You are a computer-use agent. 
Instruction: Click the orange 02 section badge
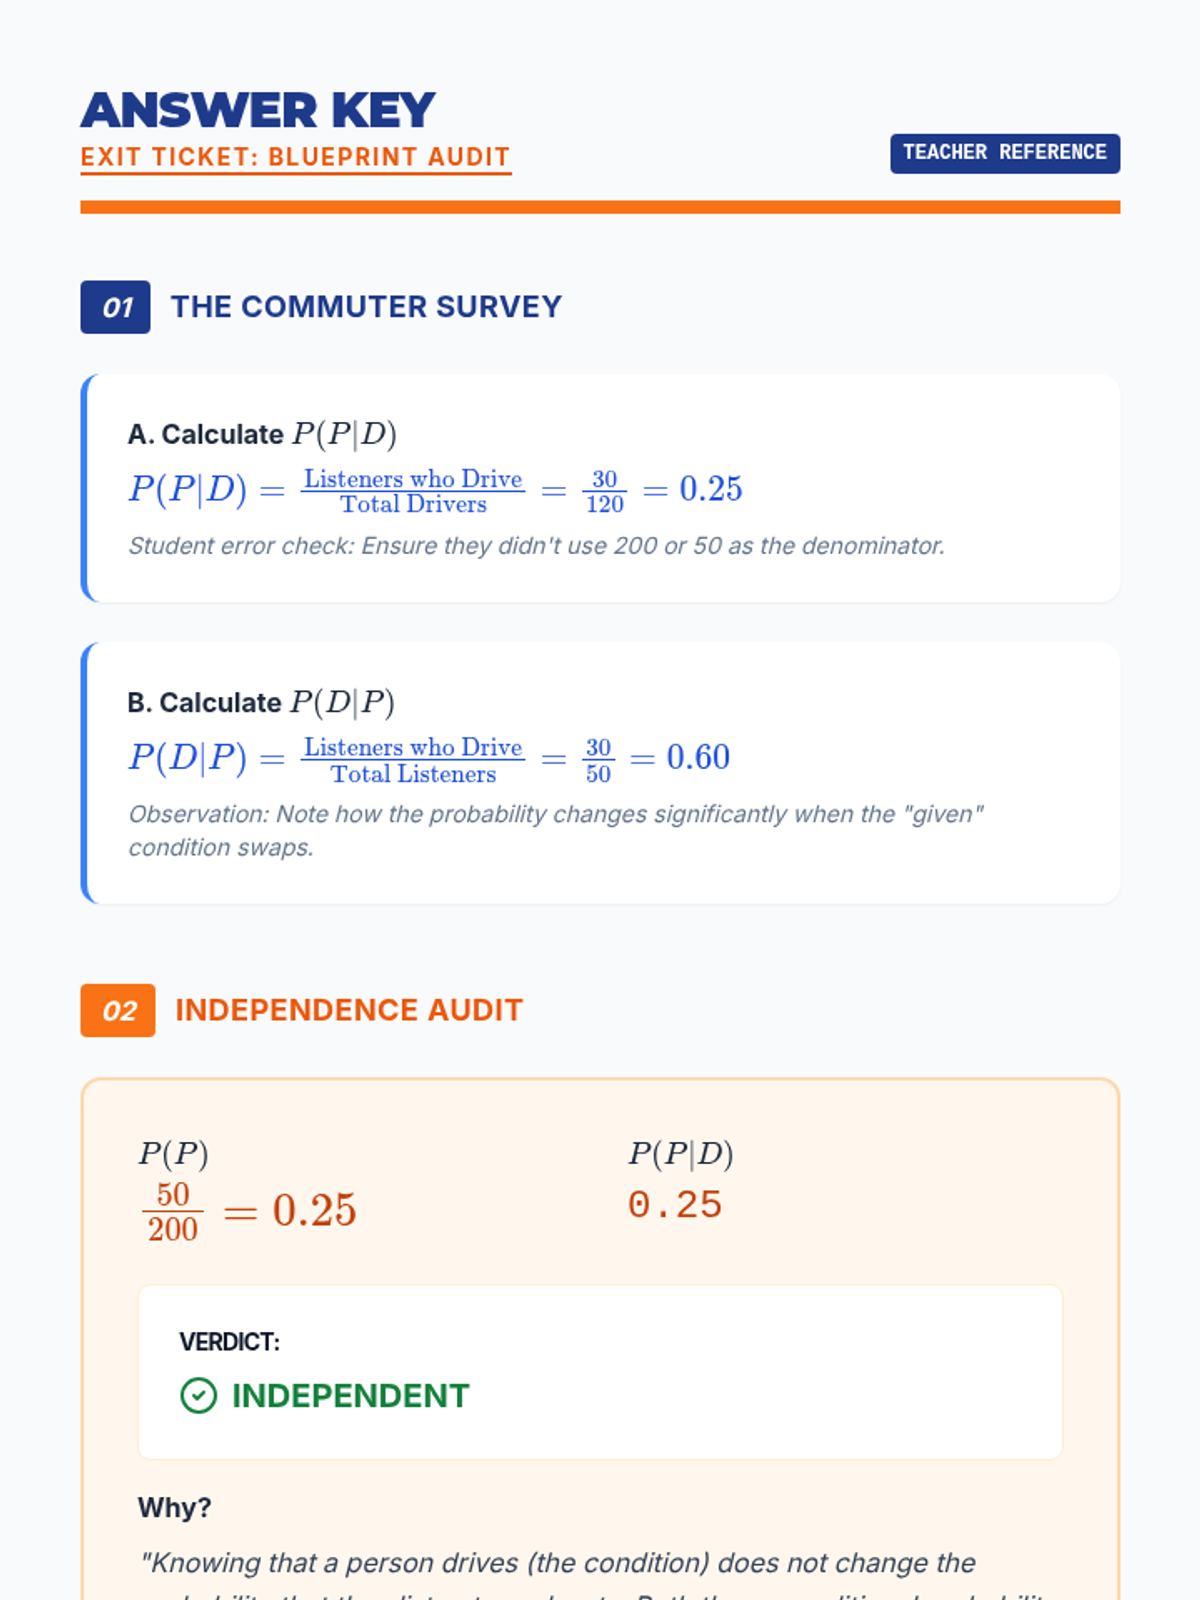click(x=118, y=1010)
